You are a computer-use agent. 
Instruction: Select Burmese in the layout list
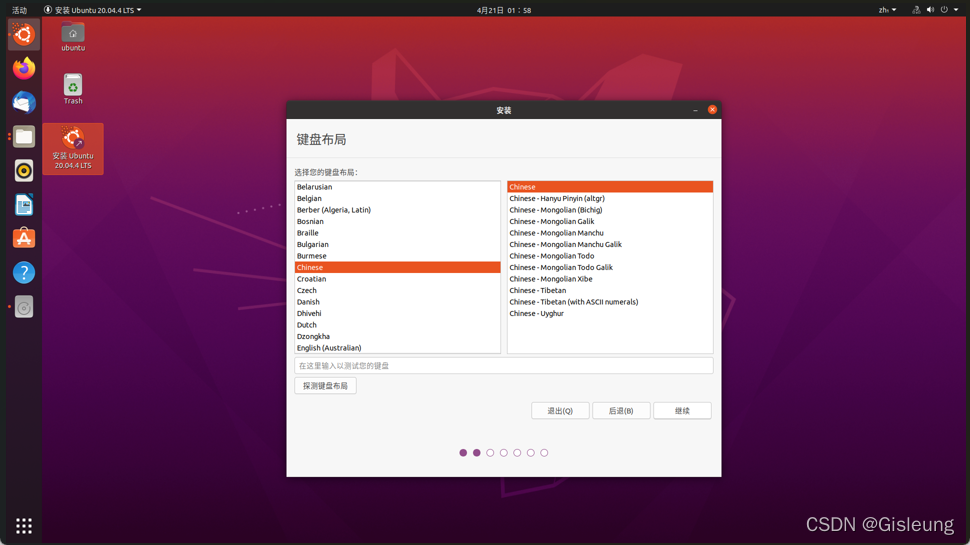[397, 255]
